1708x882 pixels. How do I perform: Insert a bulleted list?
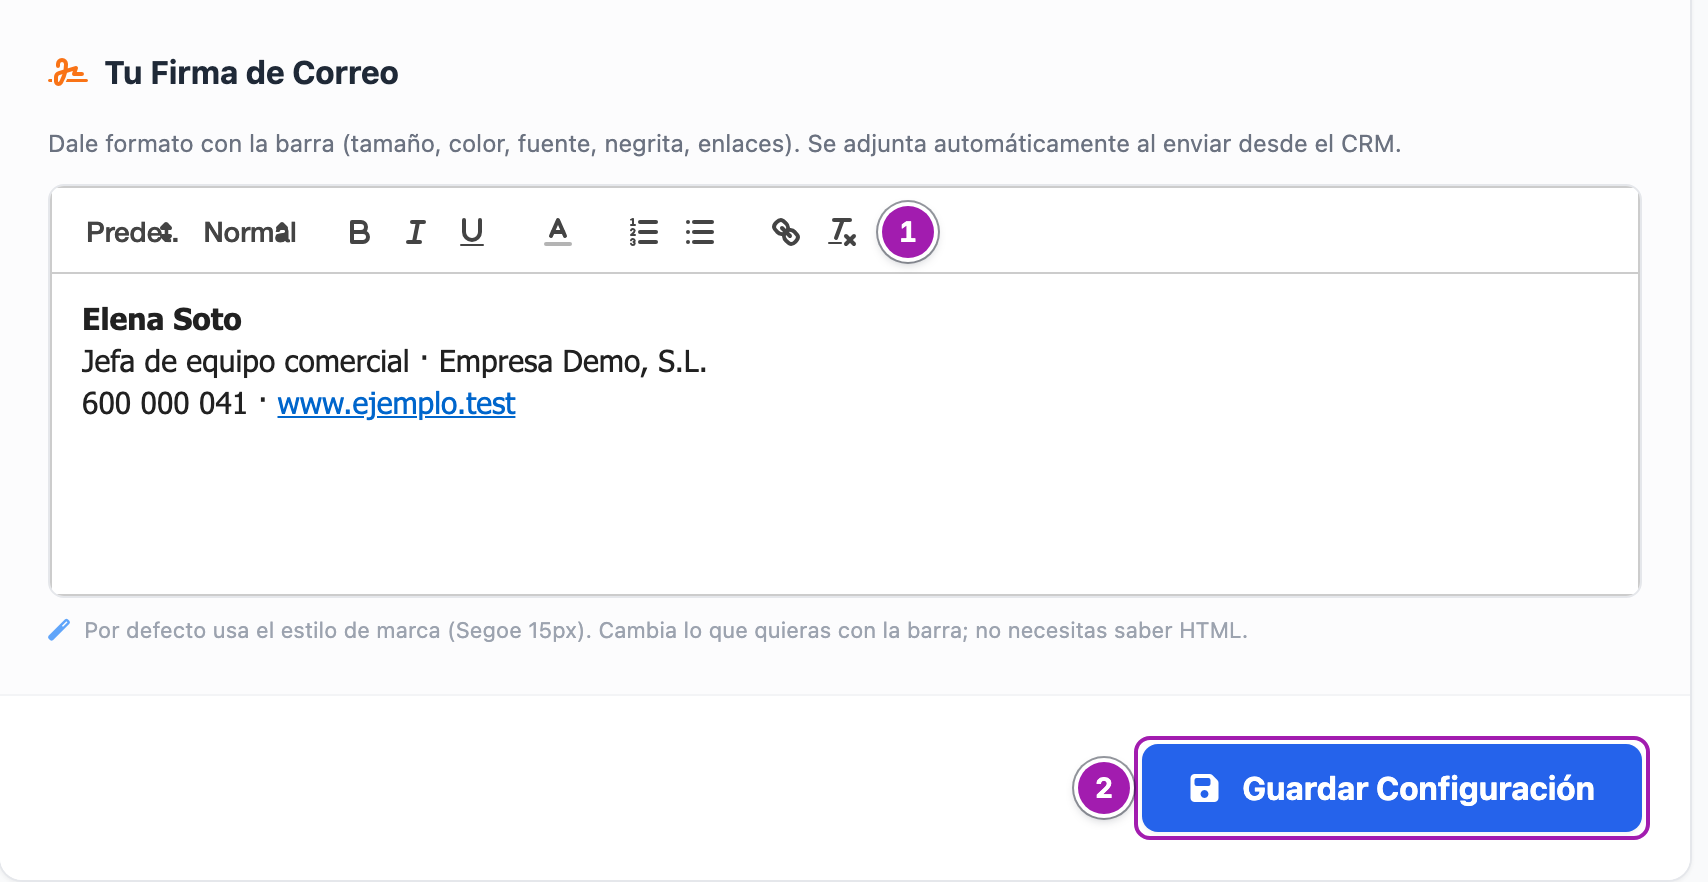(700, 232)
